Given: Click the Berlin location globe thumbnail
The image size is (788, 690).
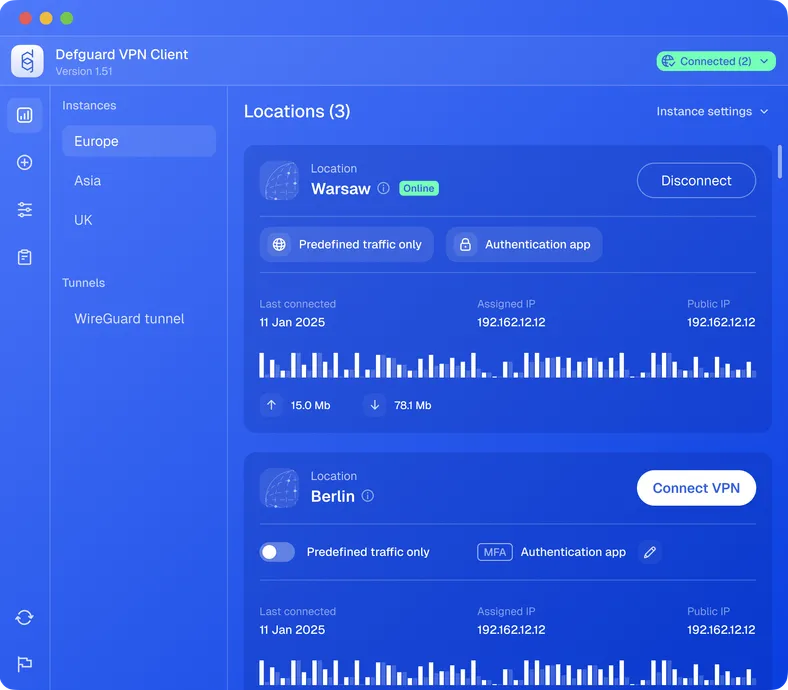Looking at the screenshot, I should point(279,488).
